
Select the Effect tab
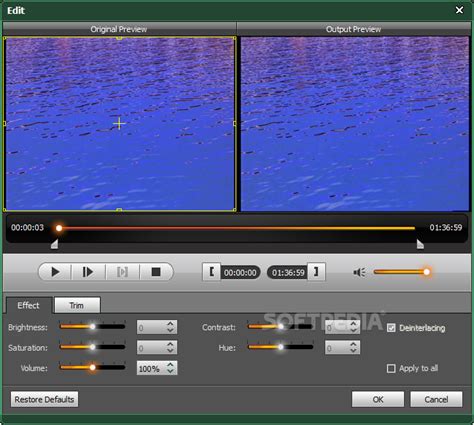click(x=29, y=305)
